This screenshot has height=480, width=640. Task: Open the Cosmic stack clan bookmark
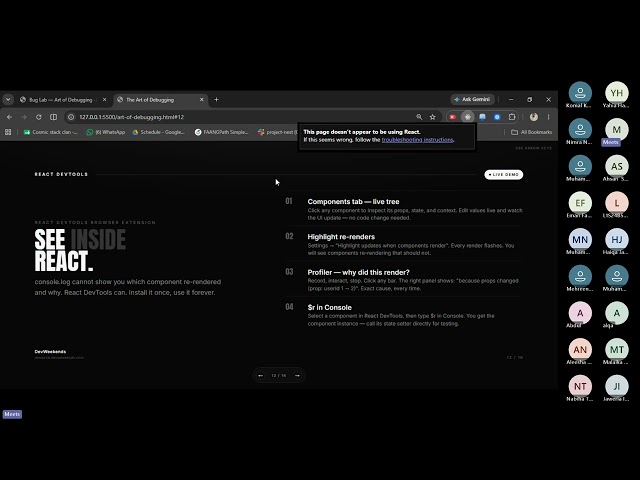51,132
